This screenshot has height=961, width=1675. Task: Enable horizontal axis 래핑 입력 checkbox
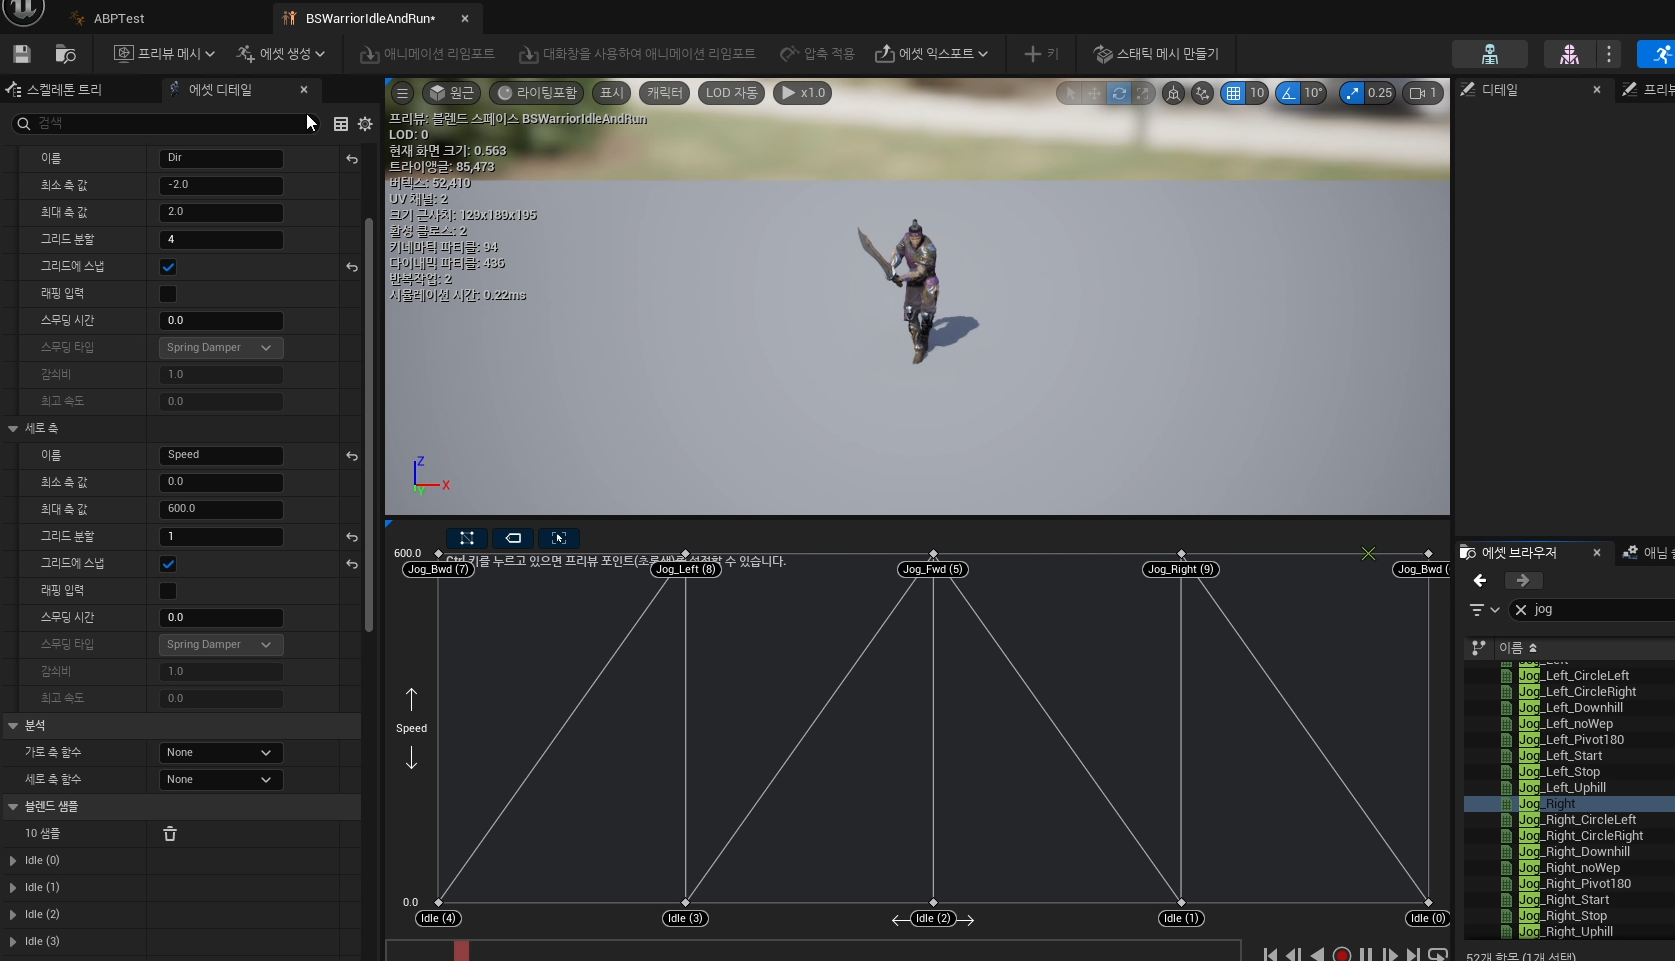coord(168,294)
